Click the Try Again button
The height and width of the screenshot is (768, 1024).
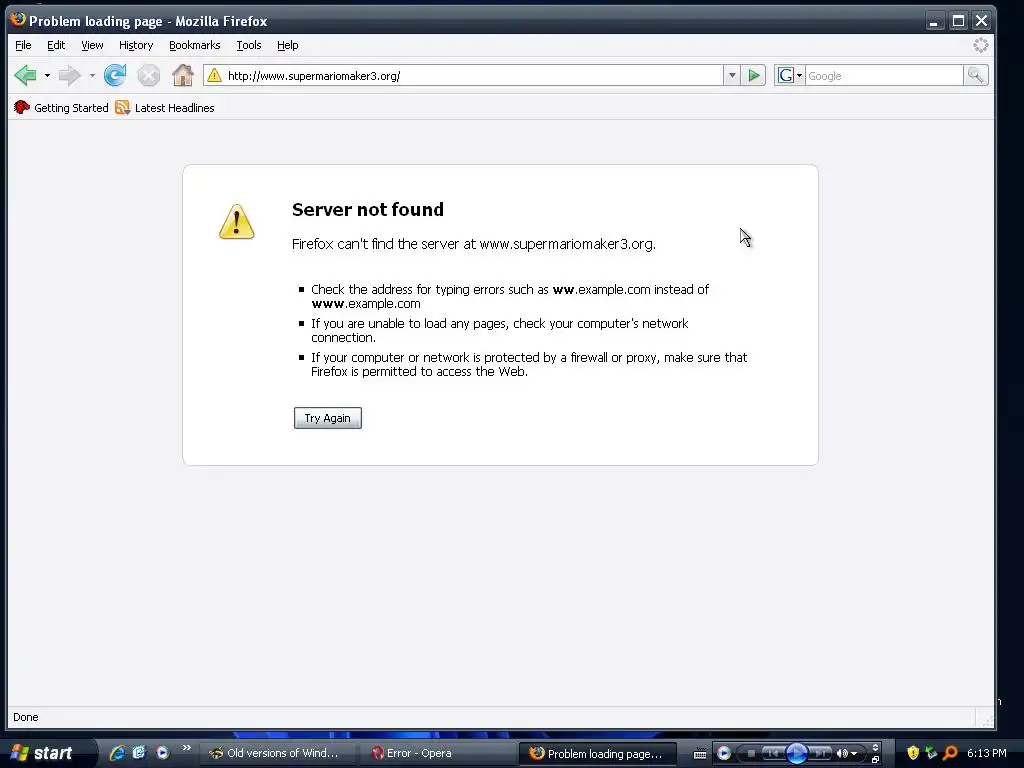pos(328,418)
